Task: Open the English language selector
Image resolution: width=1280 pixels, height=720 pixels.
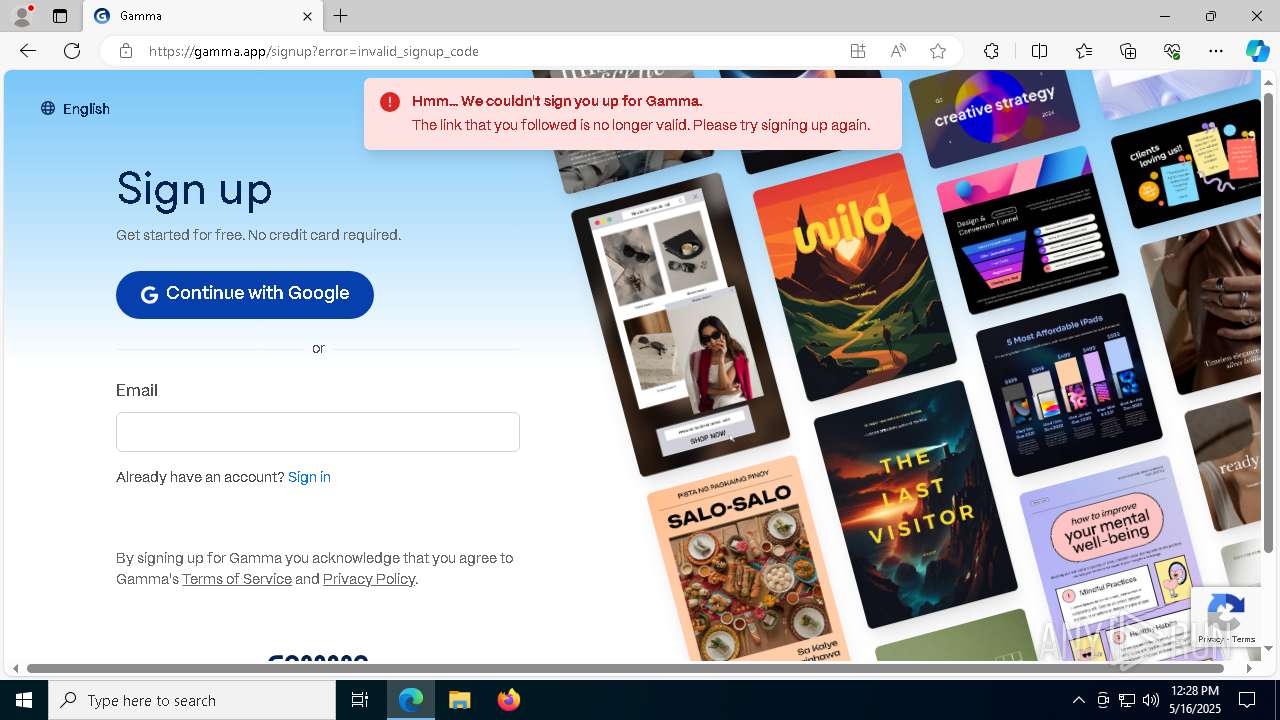Action: point(75,109)
